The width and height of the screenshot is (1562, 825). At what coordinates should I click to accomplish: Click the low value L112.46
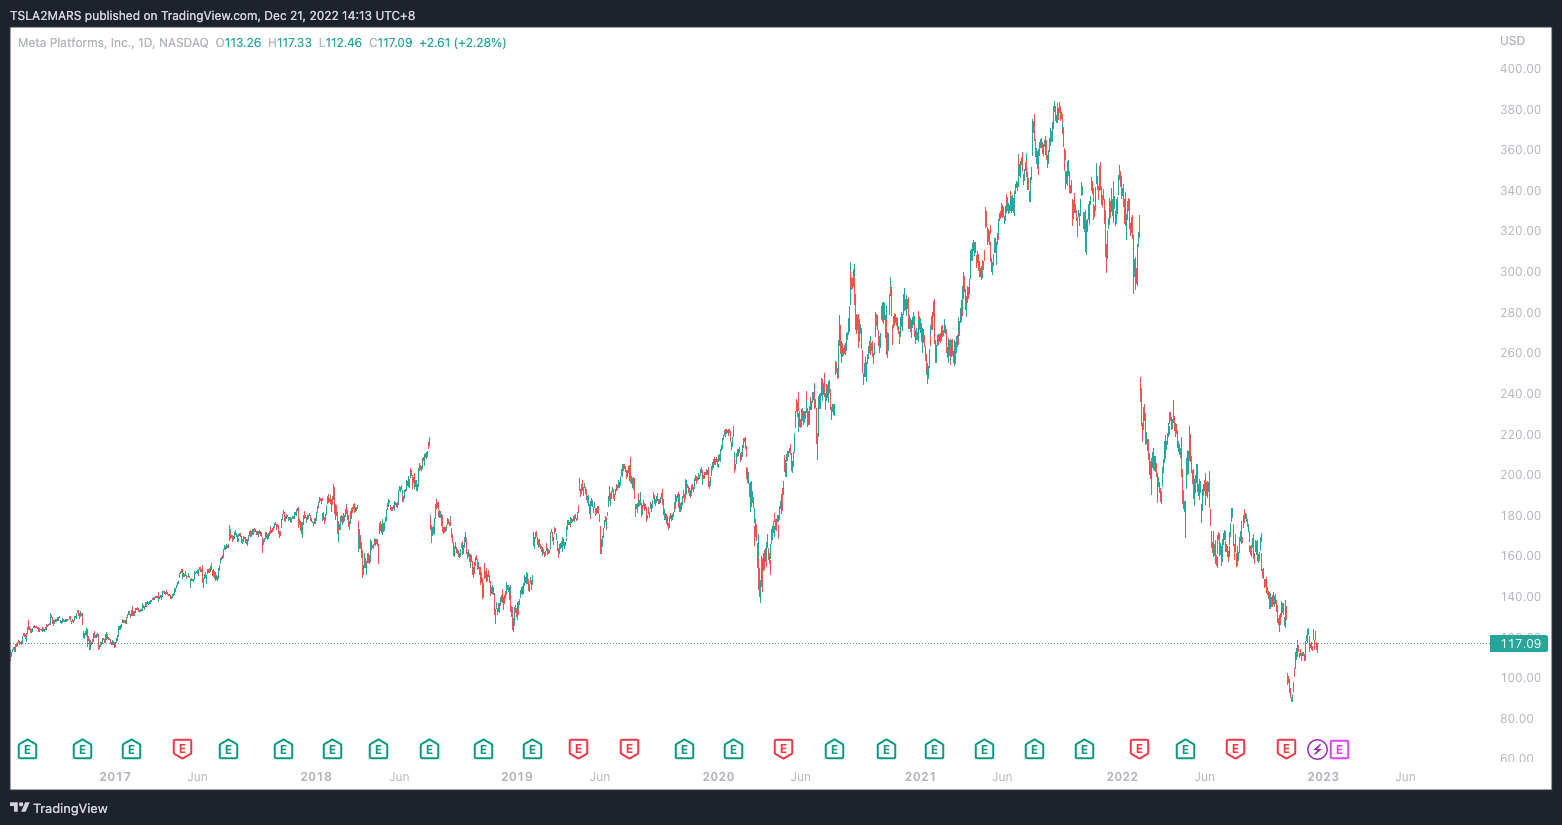coord(340,43)
